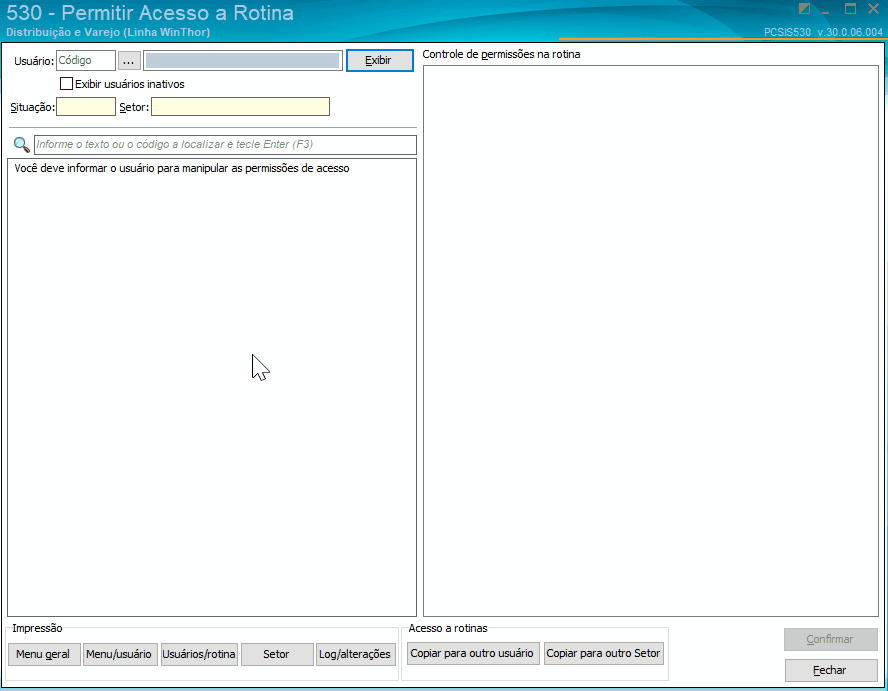The width and height of the screenshot is (888, 691).
Task: Enable Exibir usuários inativos checkbox
Action: [66, 84]
